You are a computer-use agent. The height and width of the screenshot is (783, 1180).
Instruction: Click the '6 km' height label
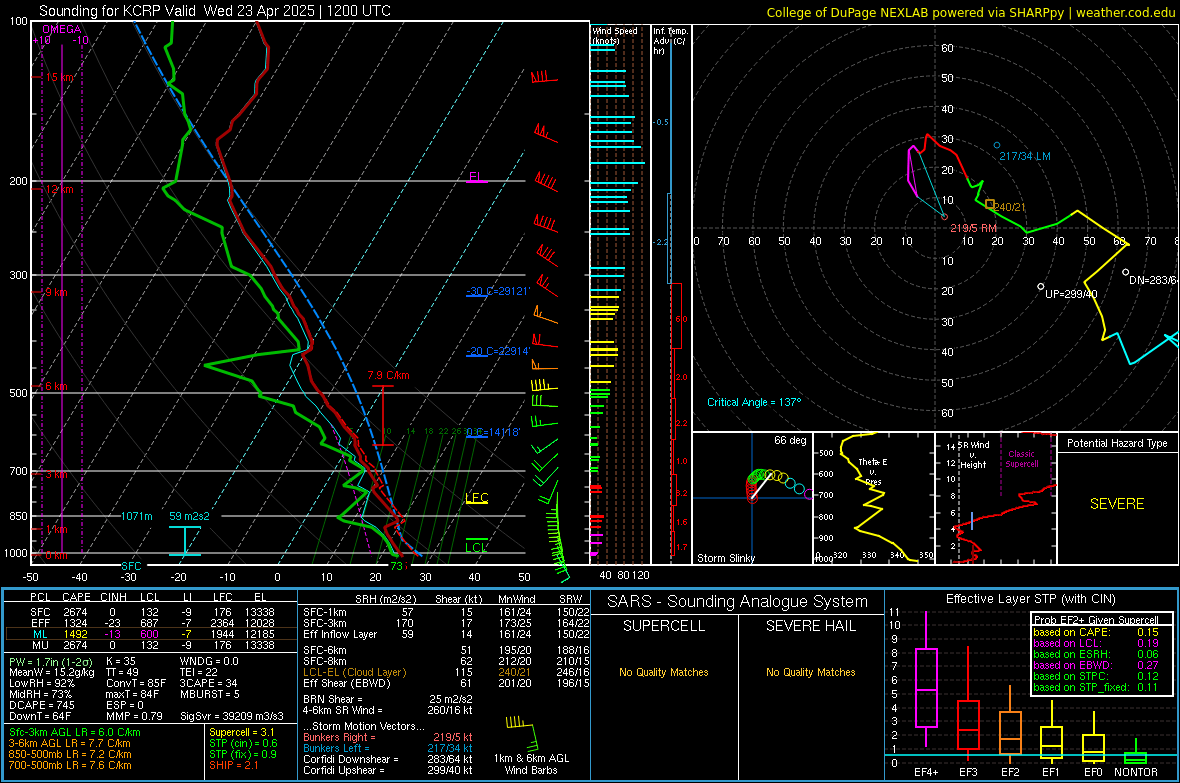pyautogui.click(x=56, y=386)
